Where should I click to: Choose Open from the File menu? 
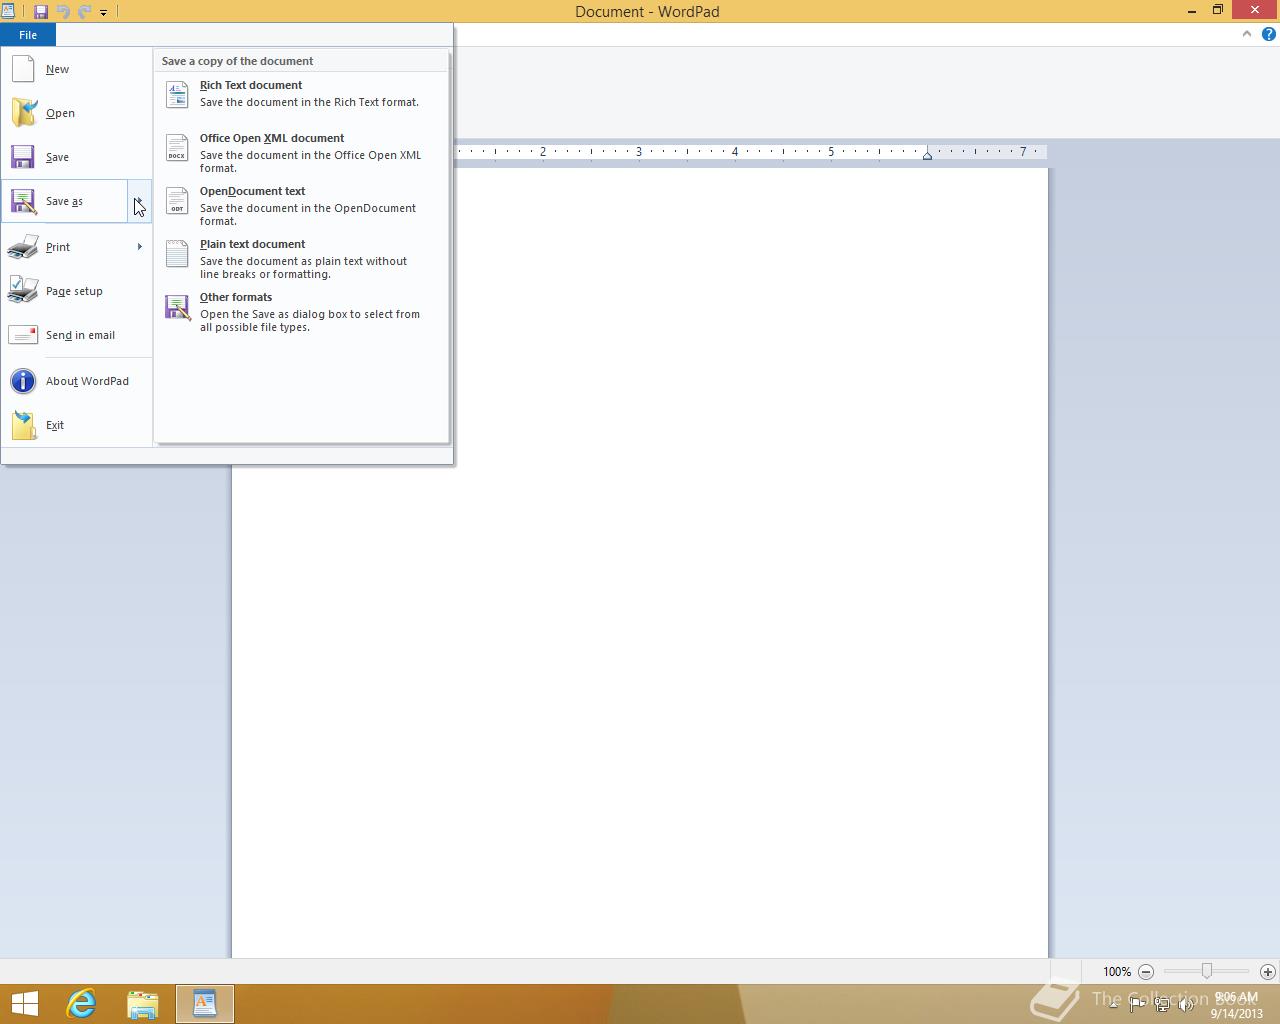click(77, 113)
